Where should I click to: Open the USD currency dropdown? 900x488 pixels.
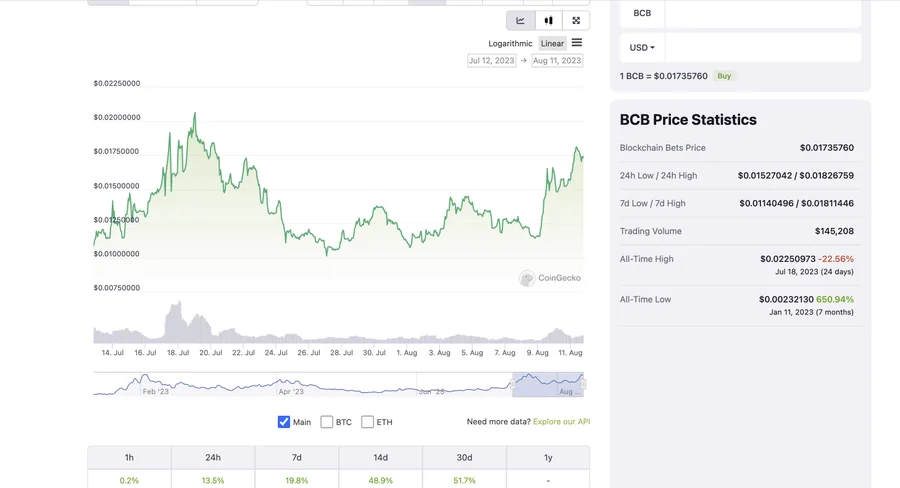tap(642, 47)
